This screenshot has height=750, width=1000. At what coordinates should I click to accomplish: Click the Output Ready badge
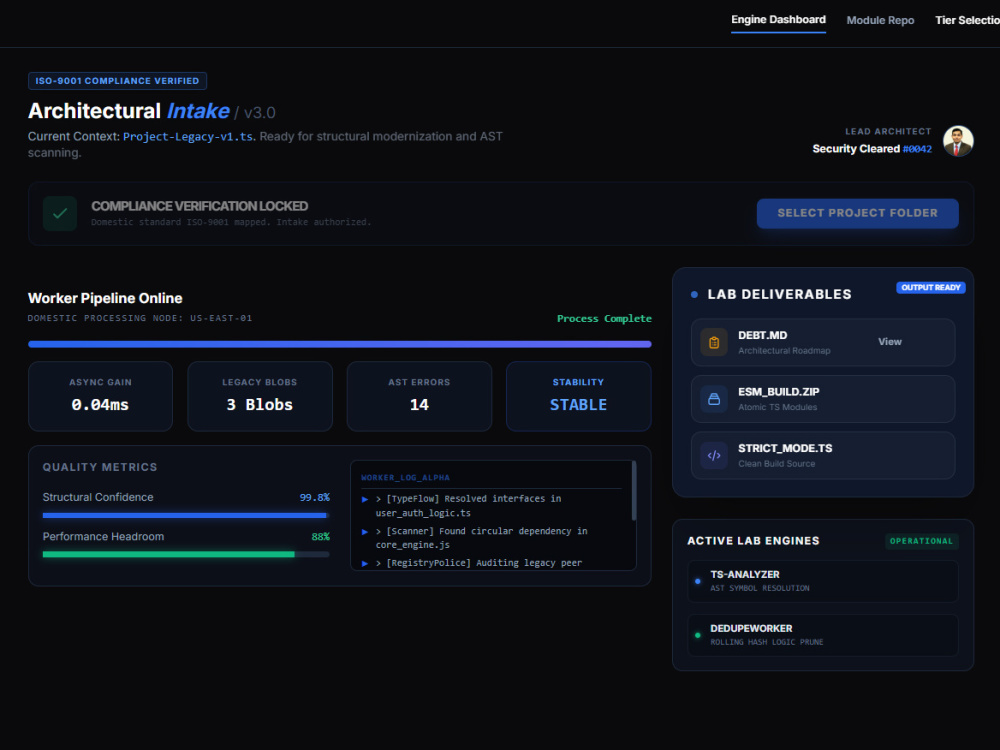pos(930,288)
